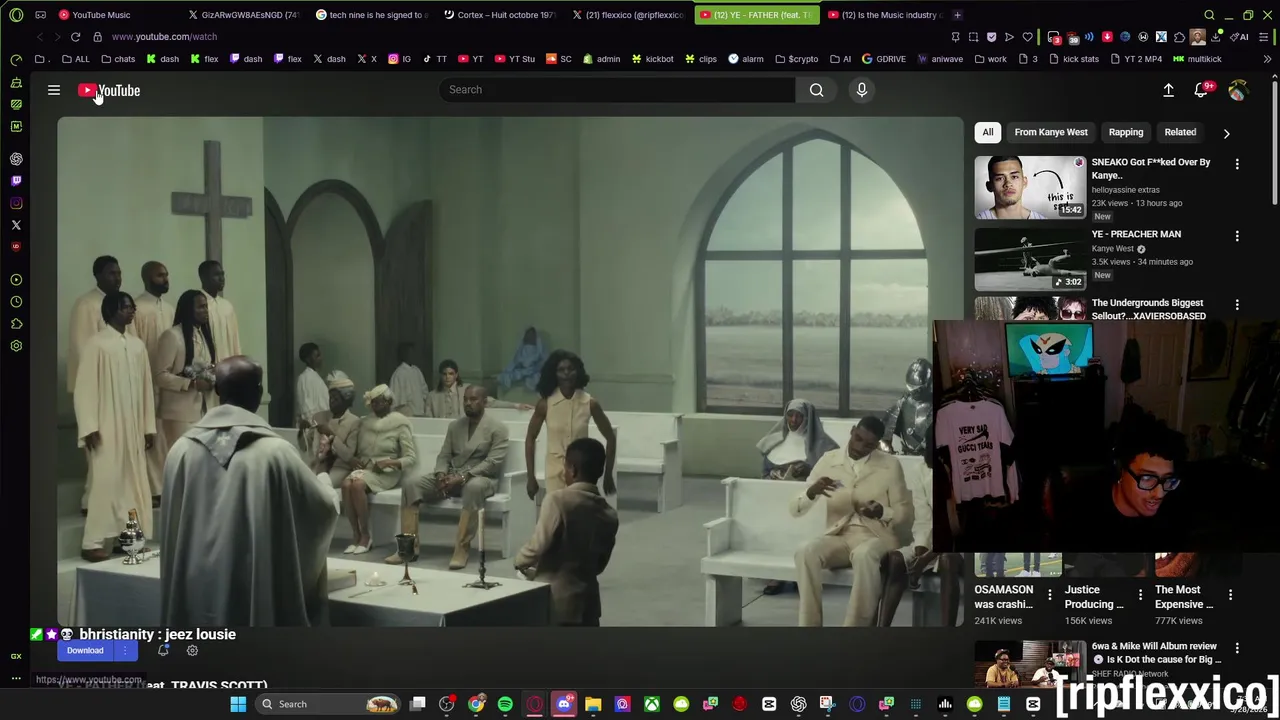The image size is (1280, 720).
Task: Open the options menu for the SNEAKO video
Action: [x=1237, y=164]
